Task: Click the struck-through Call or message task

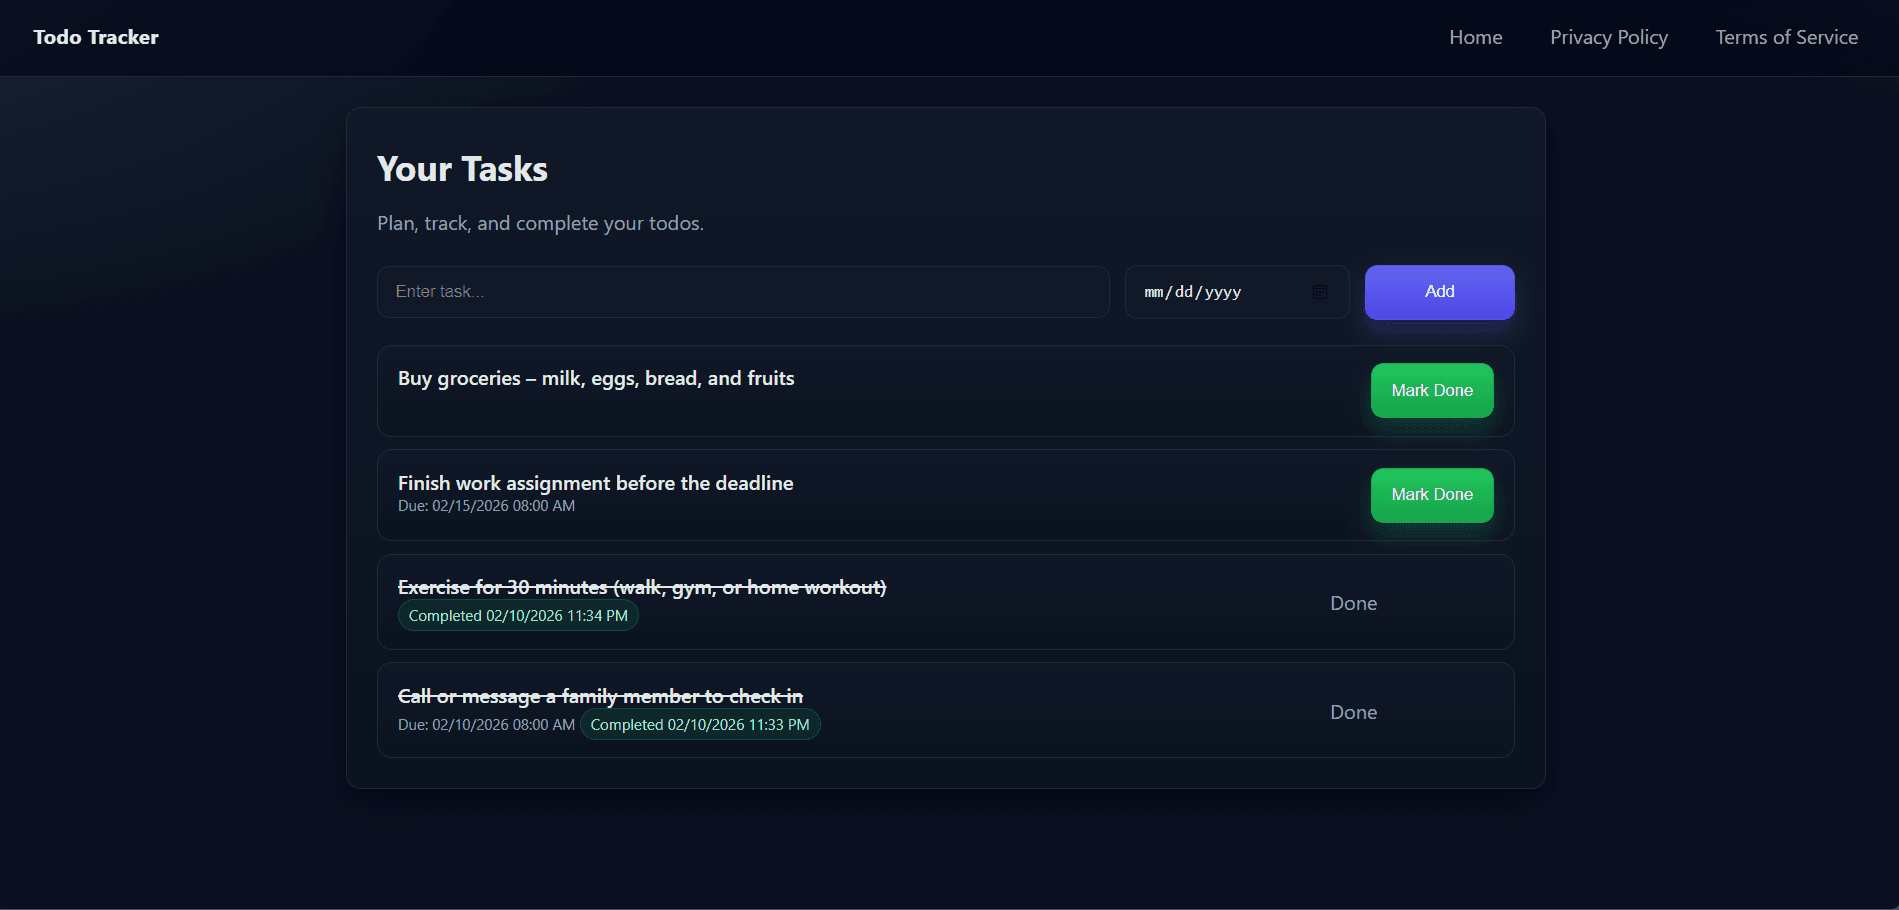Action: coord(600,696)
